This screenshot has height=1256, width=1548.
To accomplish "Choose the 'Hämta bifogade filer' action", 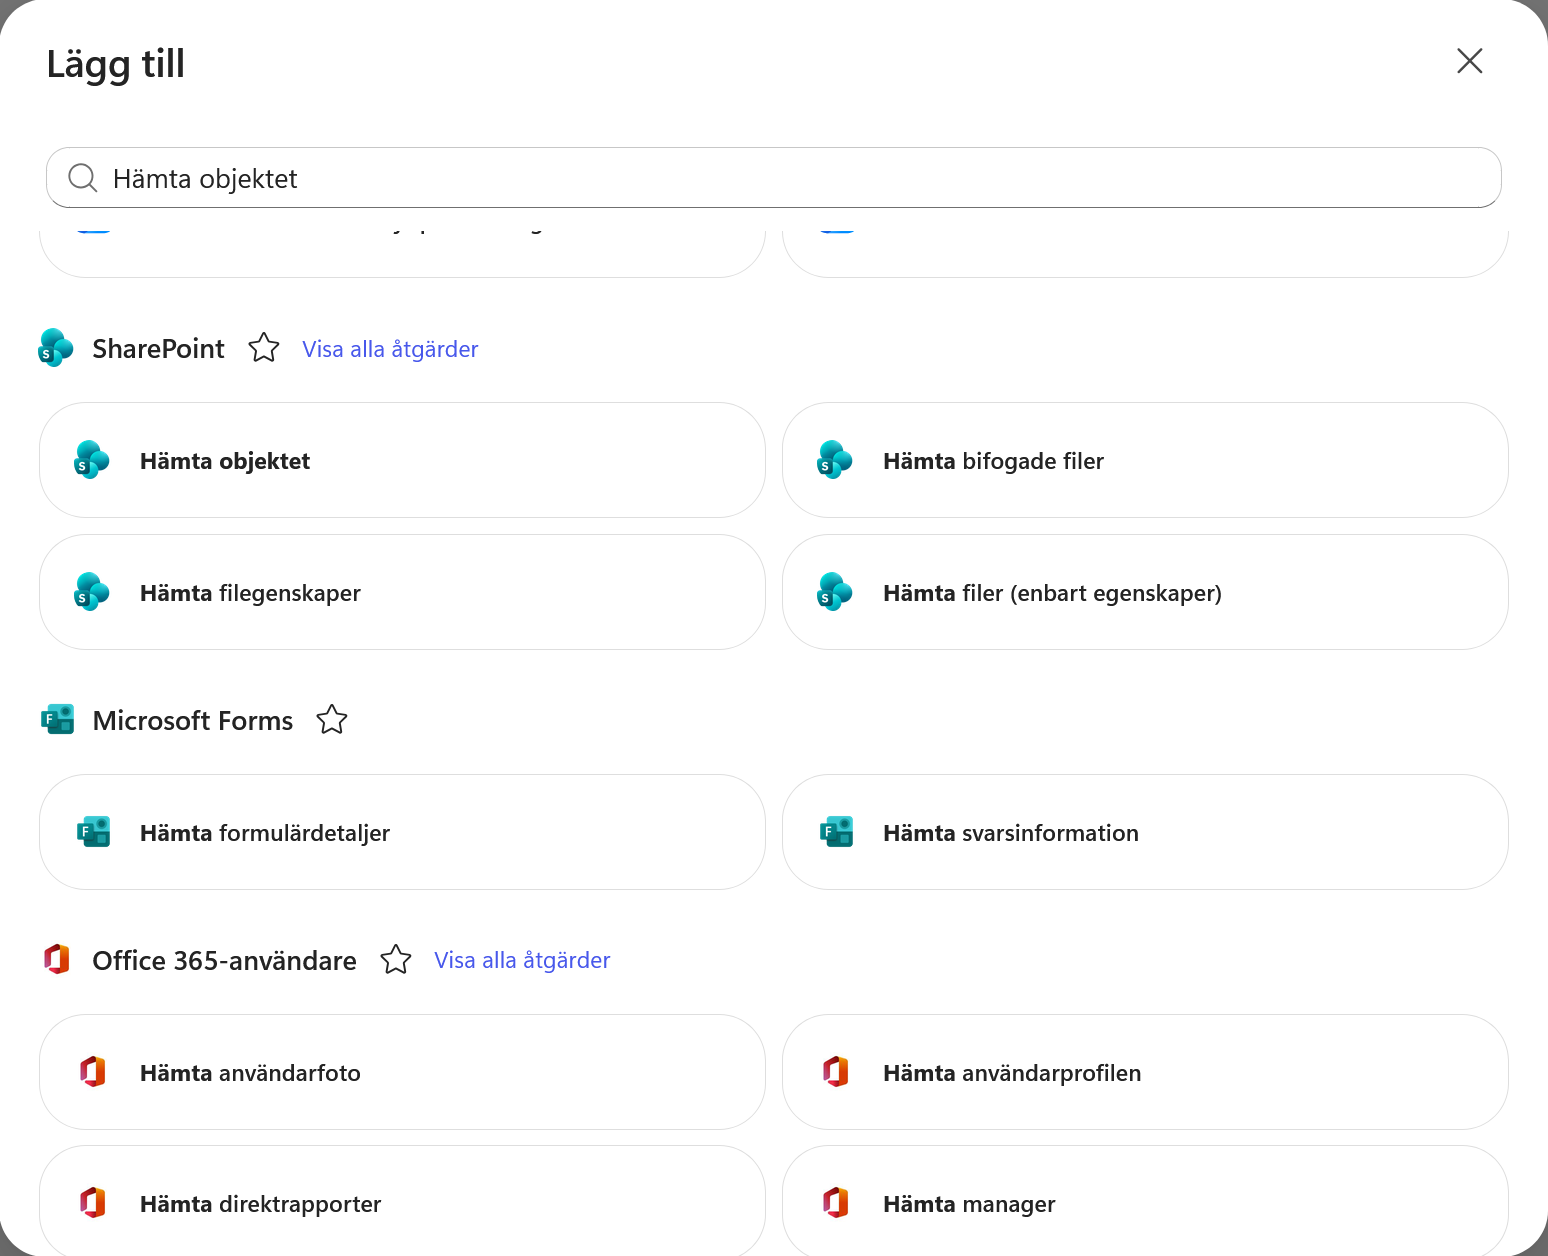I will 1145,460.
